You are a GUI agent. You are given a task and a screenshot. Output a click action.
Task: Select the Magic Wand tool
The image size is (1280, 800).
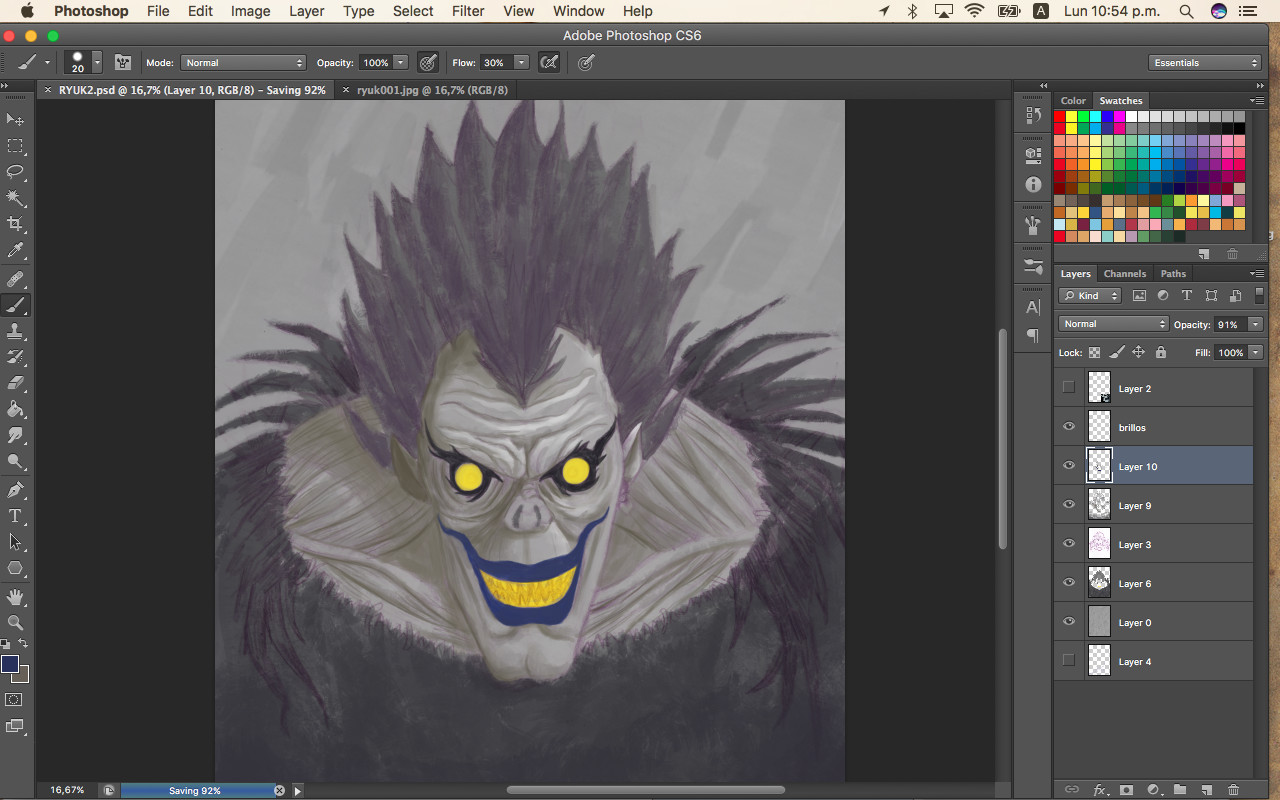(16, 198)
